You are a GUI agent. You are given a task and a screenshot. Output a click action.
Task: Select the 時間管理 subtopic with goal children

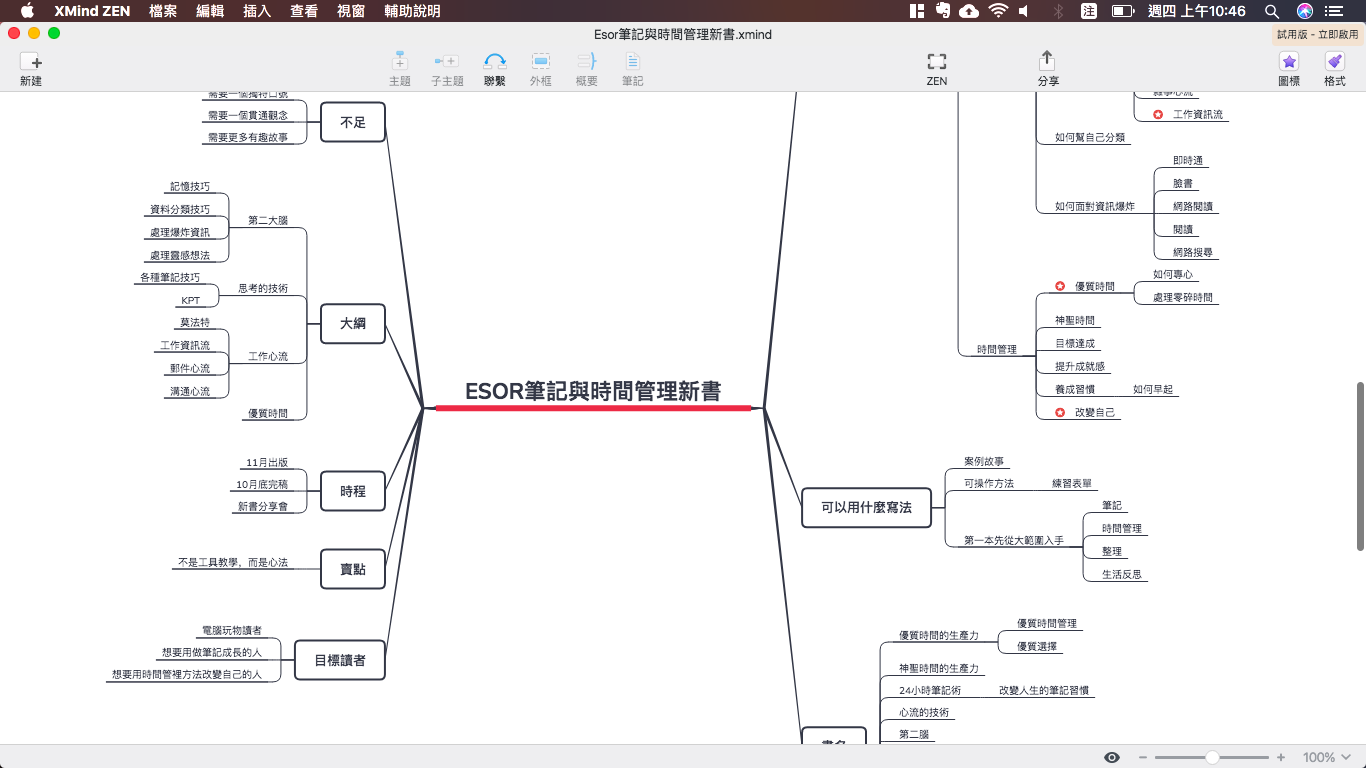(997, 350)
